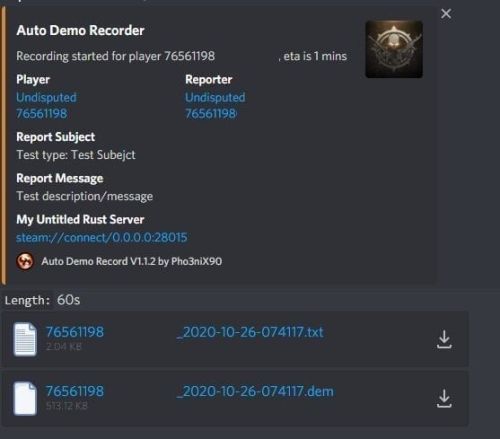
Task: Select the Length: 60s code text
Action: click(42, 300)
